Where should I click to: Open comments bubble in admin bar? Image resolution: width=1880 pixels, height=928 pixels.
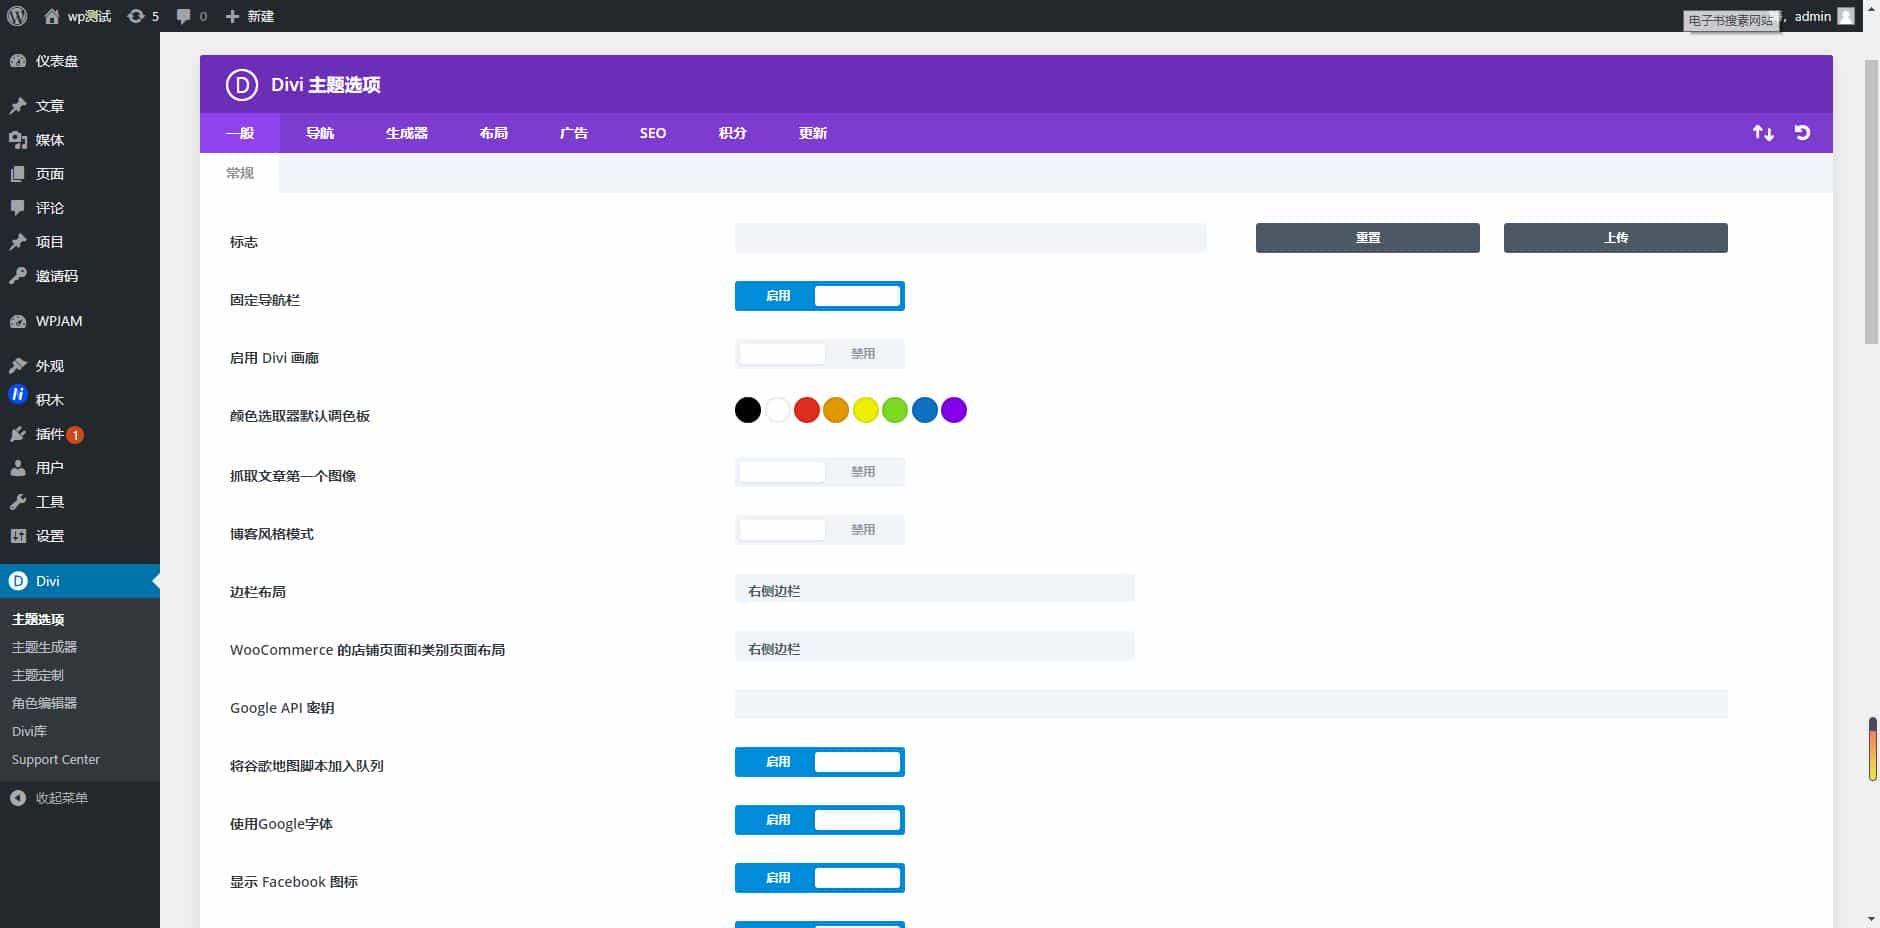(191, 16)
